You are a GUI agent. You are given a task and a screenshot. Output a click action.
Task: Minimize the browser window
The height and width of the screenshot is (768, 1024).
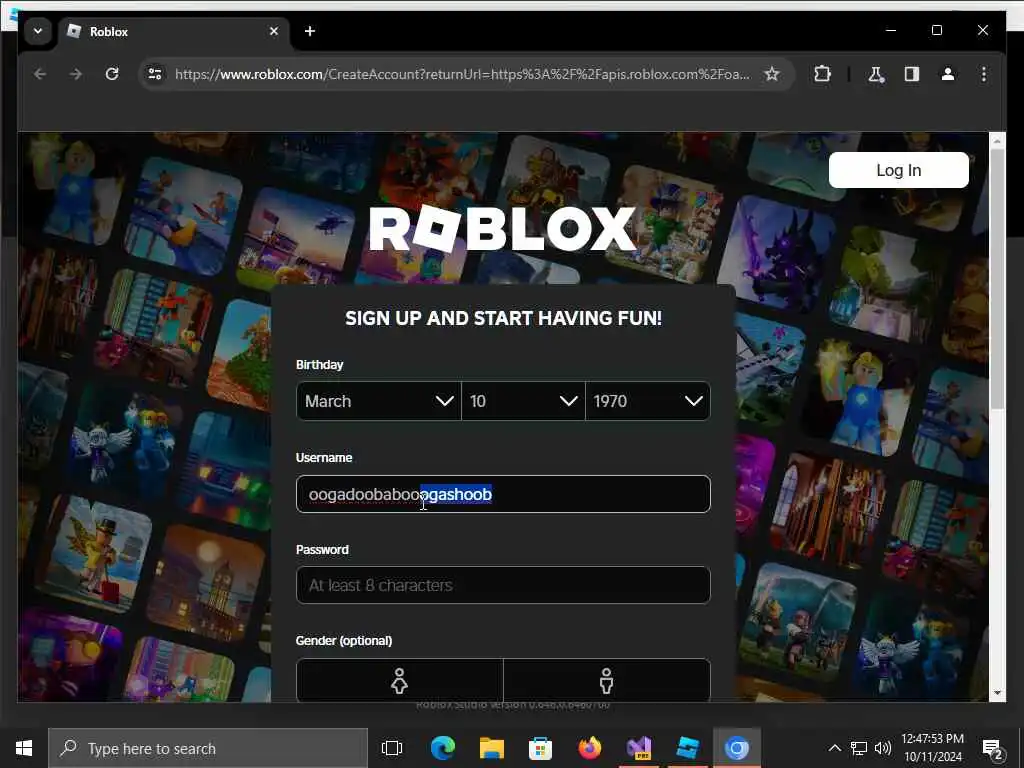tap(891, 31)
